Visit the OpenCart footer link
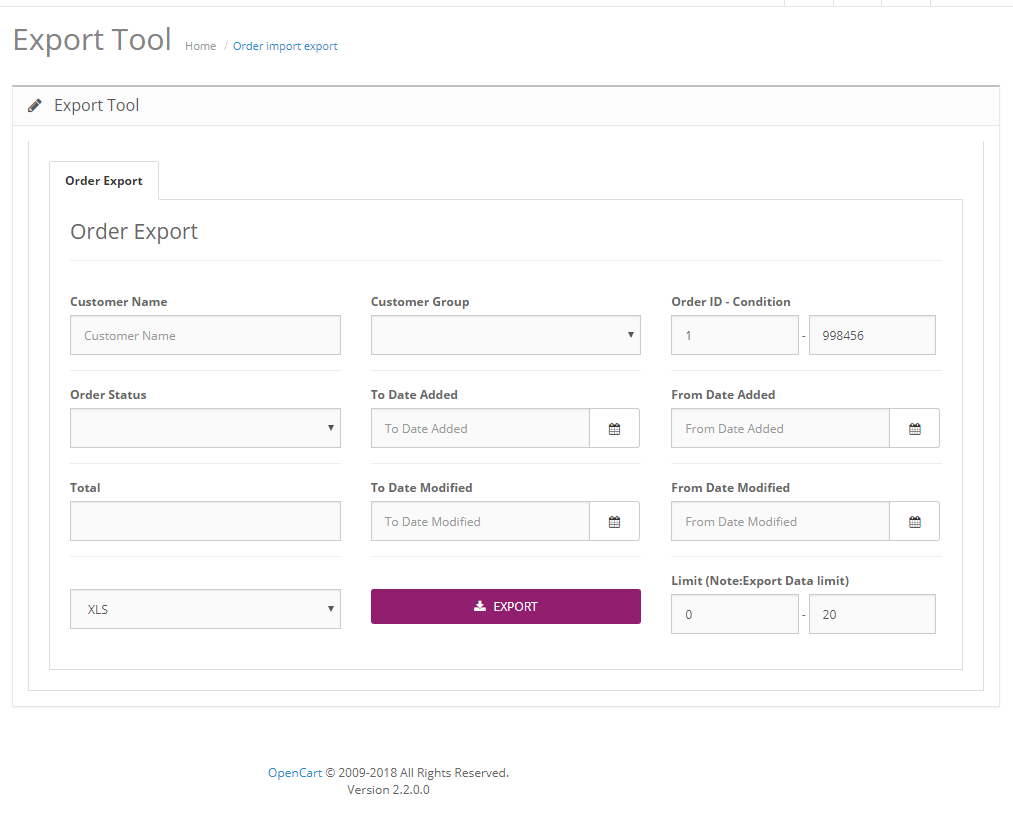 (295, 773)
